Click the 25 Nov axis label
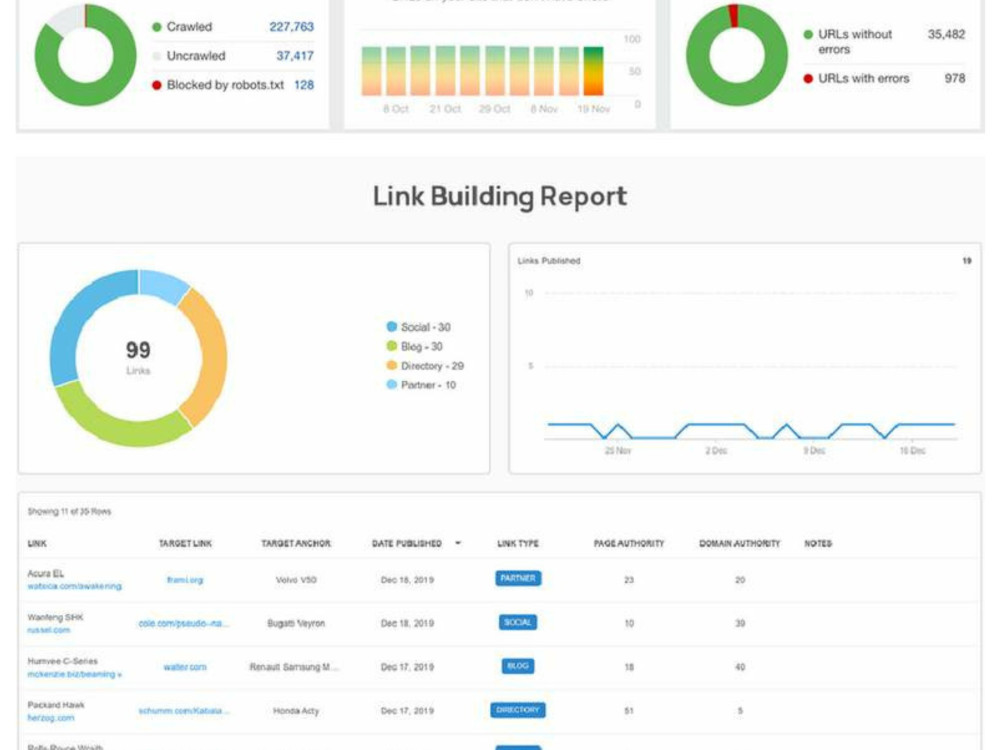 click(x=618, y=451)
